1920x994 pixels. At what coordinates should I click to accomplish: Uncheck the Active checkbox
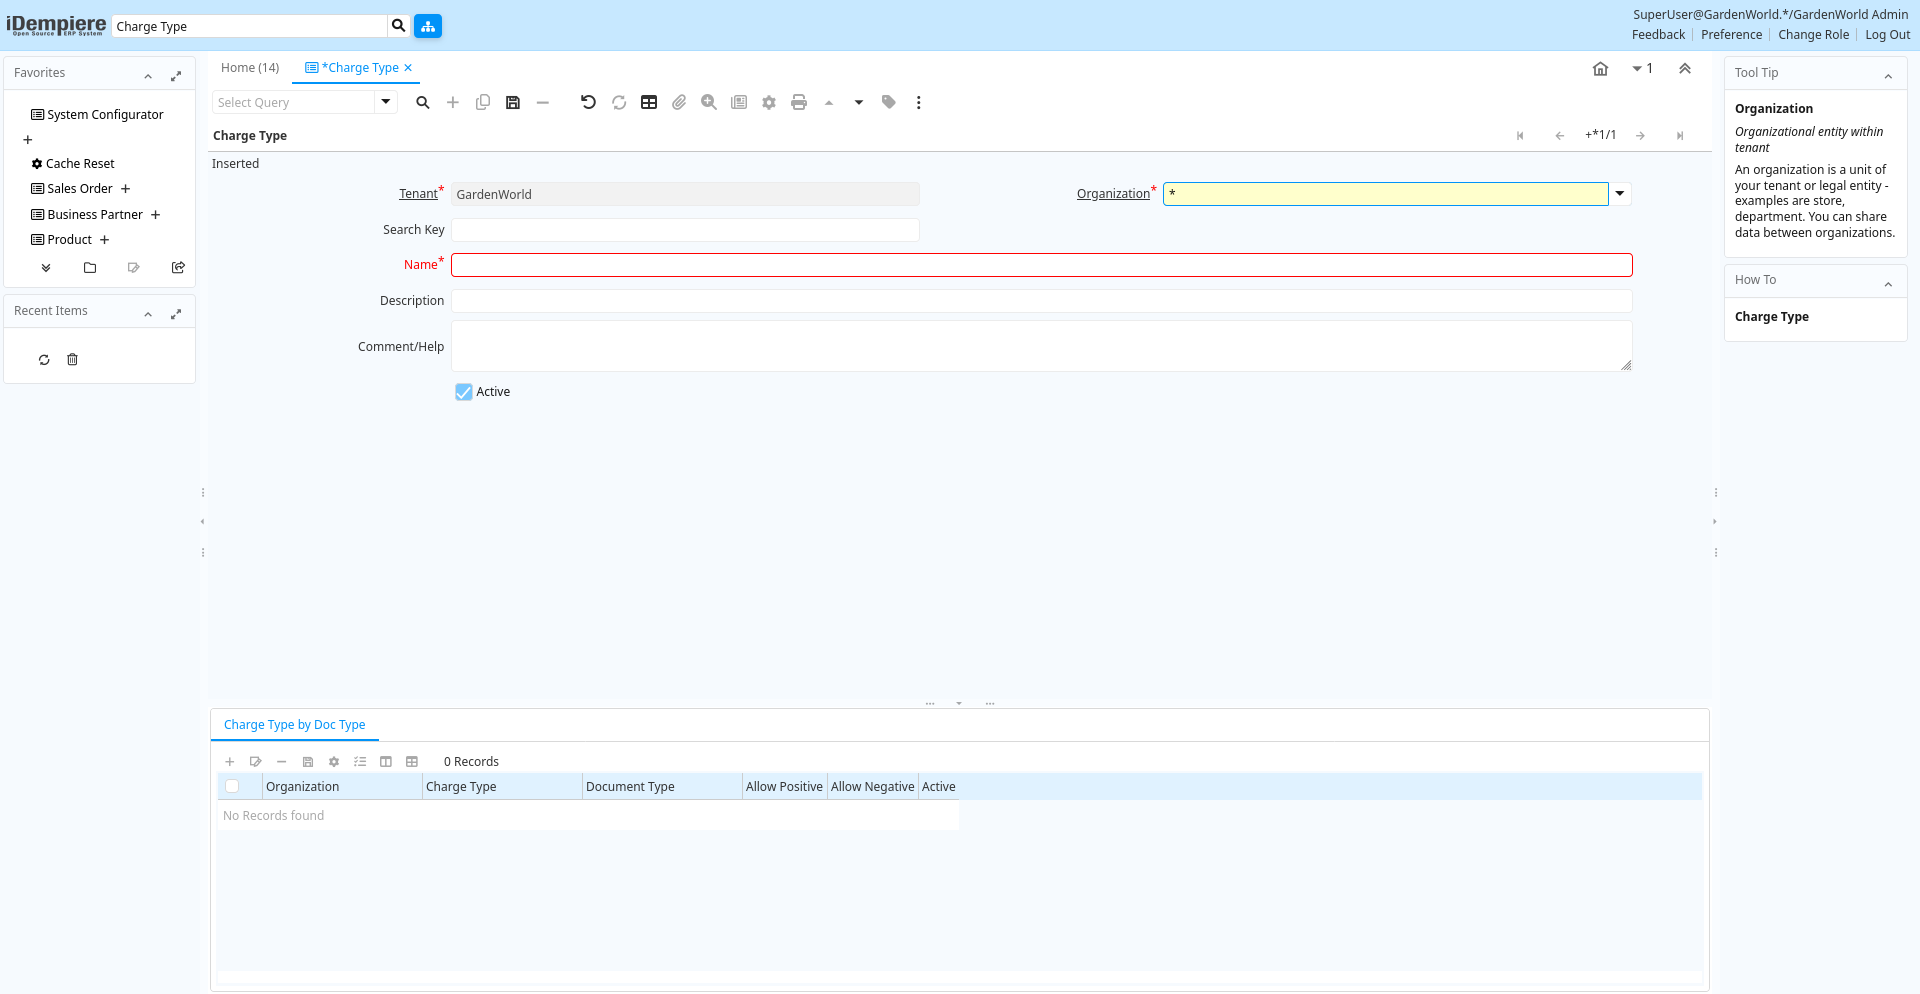464,392
